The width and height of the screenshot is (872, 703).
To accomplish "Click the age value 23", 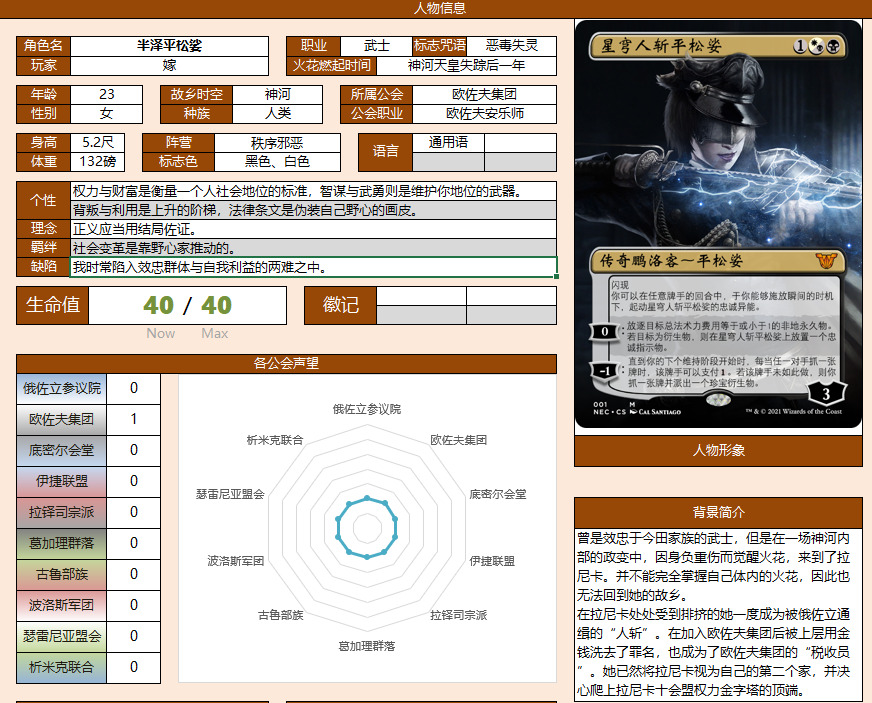I will tap(106, 95).
